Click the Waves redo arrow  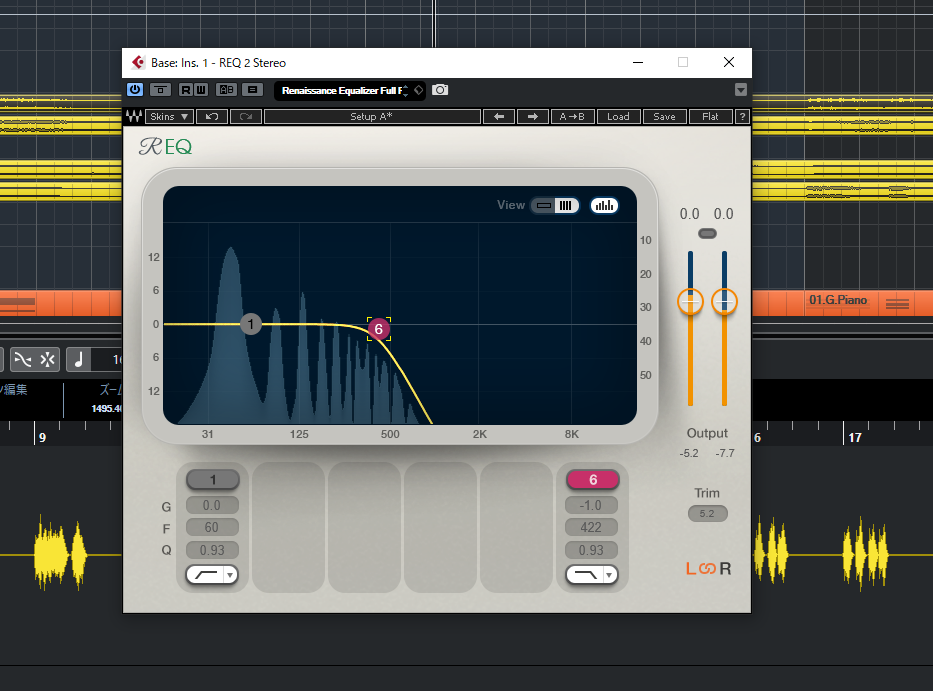coord(246,117)
